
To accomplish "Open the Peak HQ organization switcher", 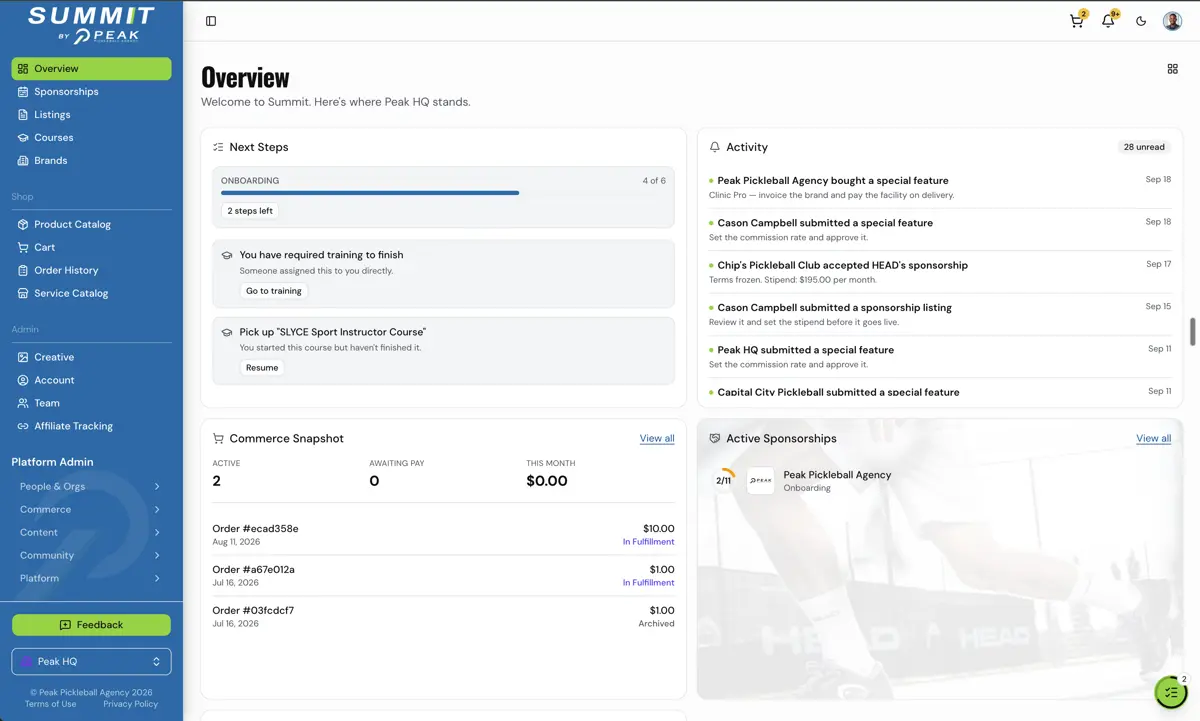I will 91,662.
